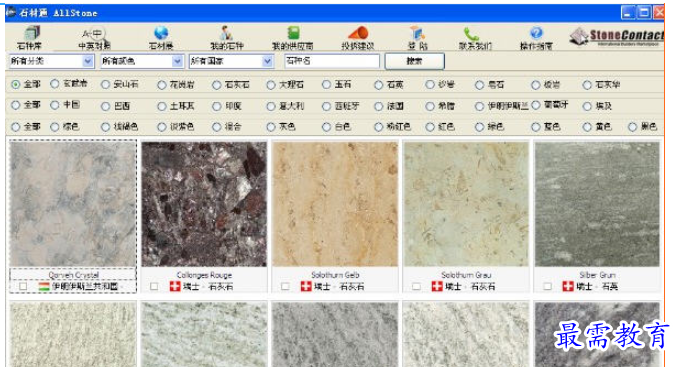This screenshot has height=367, width=678.
Task: Select the 花岗岩 granite radio button
Action: (x=162, y=85)
